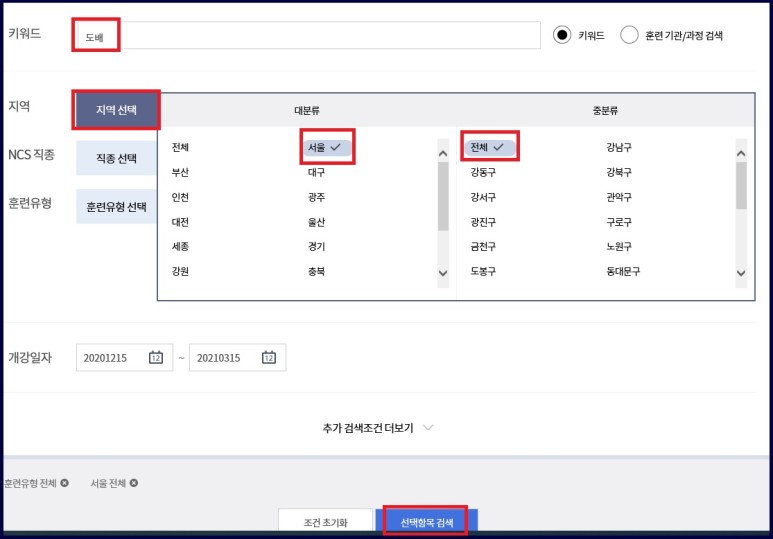Click the 선택항목 검색 button
This screenshot has width=773, height=539.
tap(426, 522)
